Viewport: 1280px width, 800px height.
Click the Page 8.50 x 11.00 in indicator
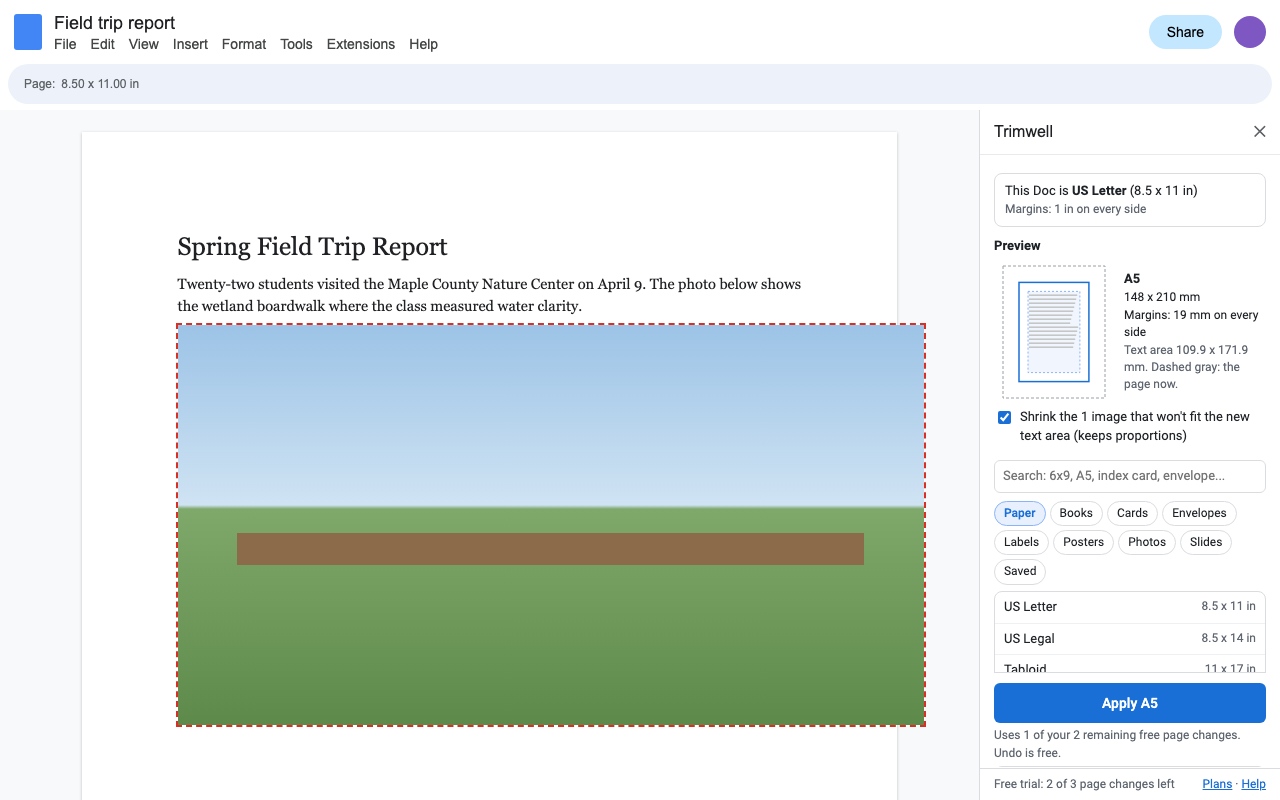[x=81, y=84]
